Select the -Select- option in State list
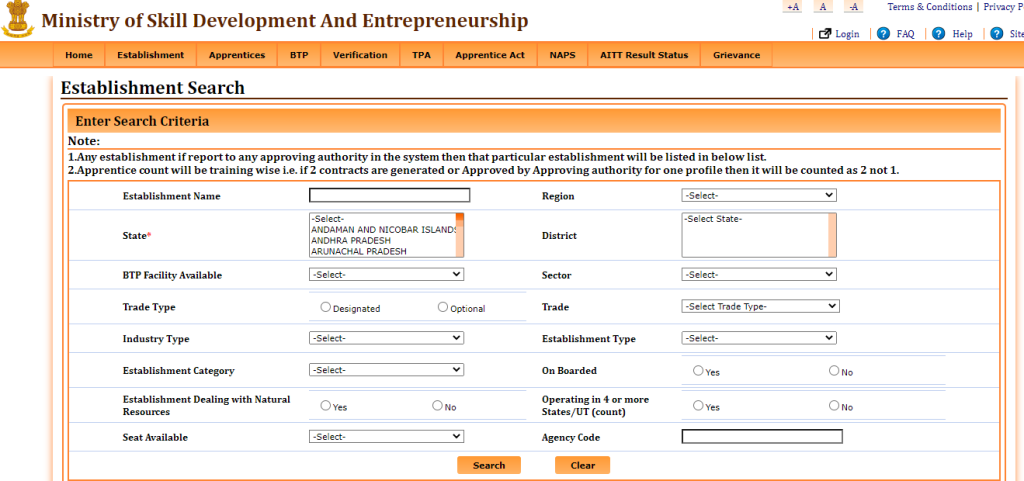Screen dimensions: 1024x481 (x=383, y=219)
